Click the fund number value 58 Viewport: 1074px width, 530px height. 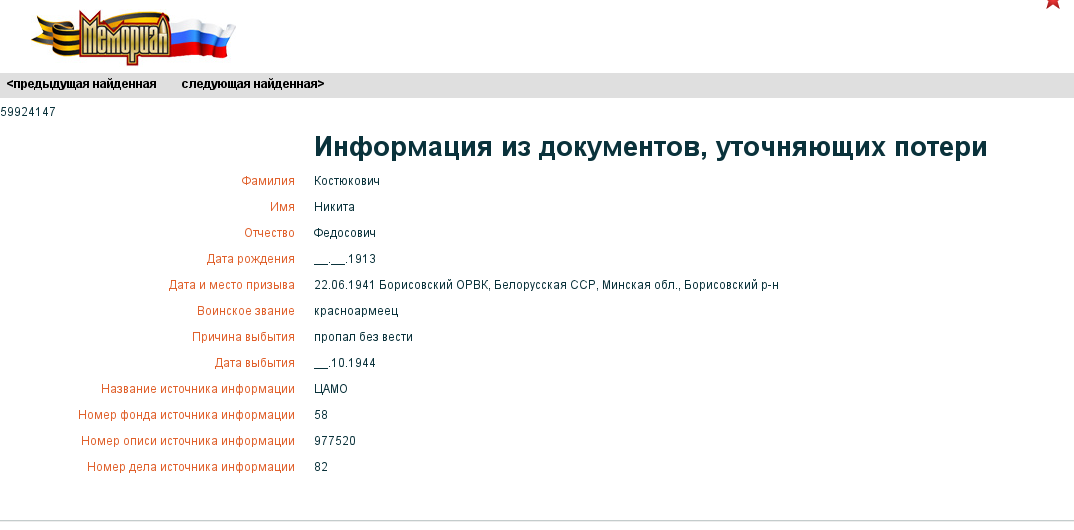click(321, 415)
